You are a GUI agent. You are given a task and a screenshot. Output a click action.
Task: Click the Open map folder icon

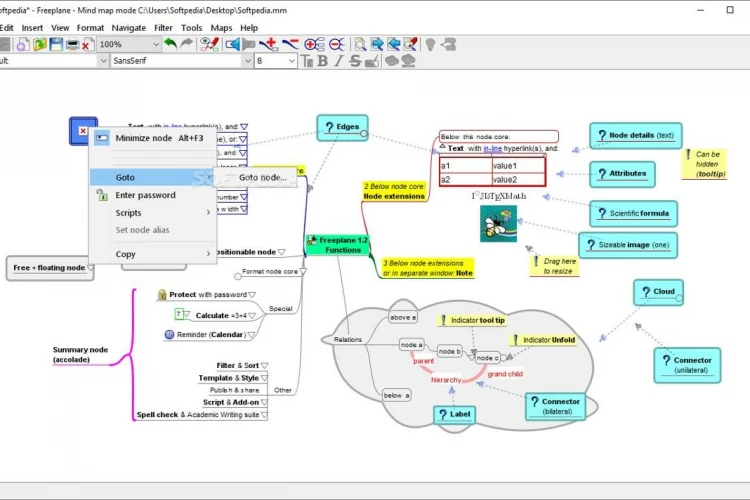click(40, 44)
